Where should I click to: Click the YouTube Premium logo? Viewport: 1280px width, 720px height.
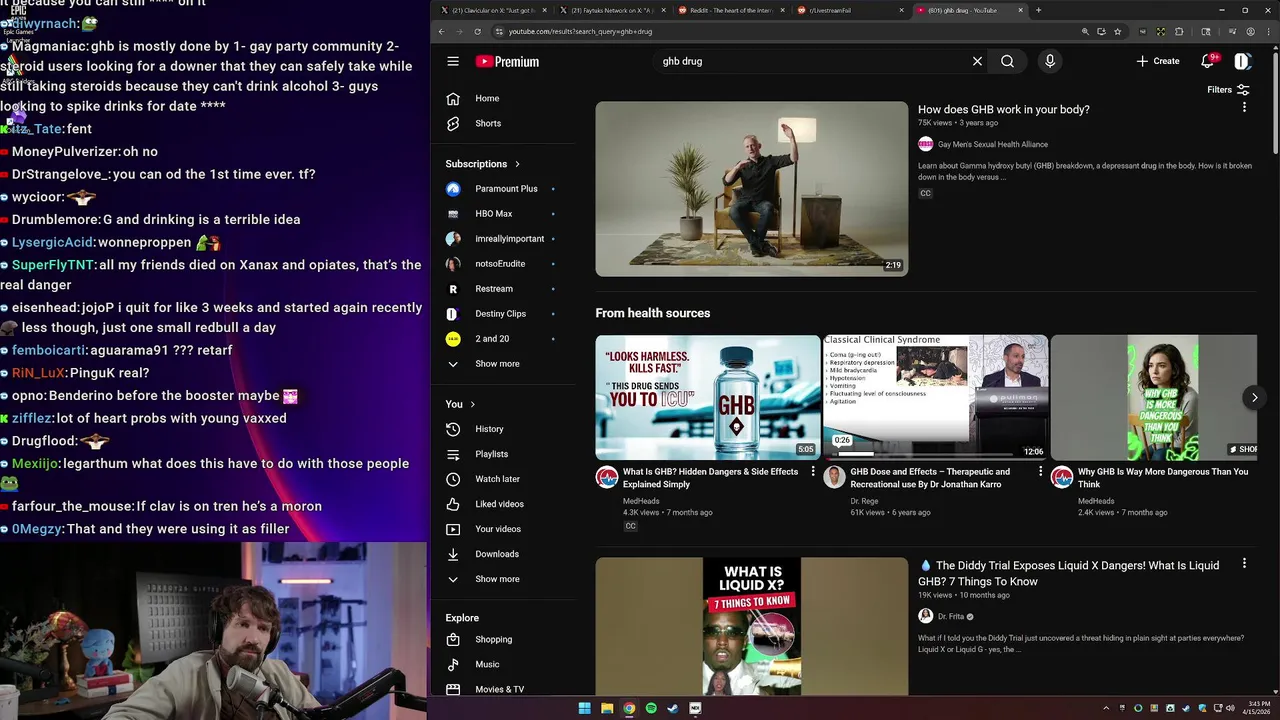tap(507, 61)
